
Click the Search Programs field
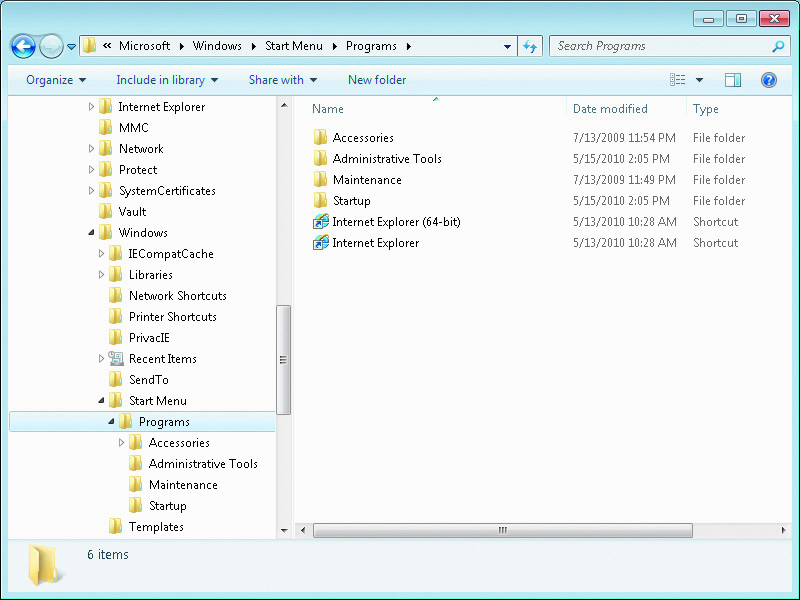pyautogui.click(x=667, y=46)
